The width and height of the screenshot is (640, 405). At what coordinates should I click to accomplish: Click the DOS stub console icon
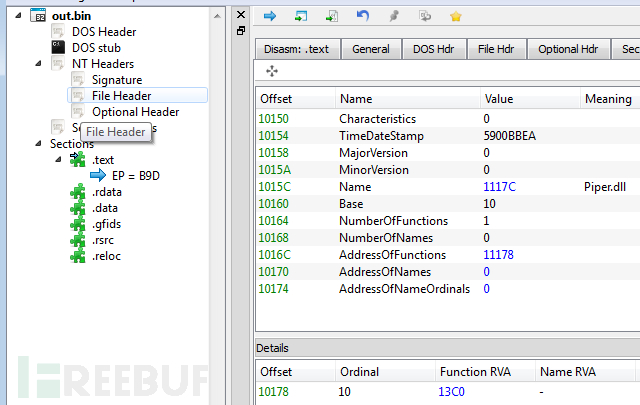click(x=59, y=48)
